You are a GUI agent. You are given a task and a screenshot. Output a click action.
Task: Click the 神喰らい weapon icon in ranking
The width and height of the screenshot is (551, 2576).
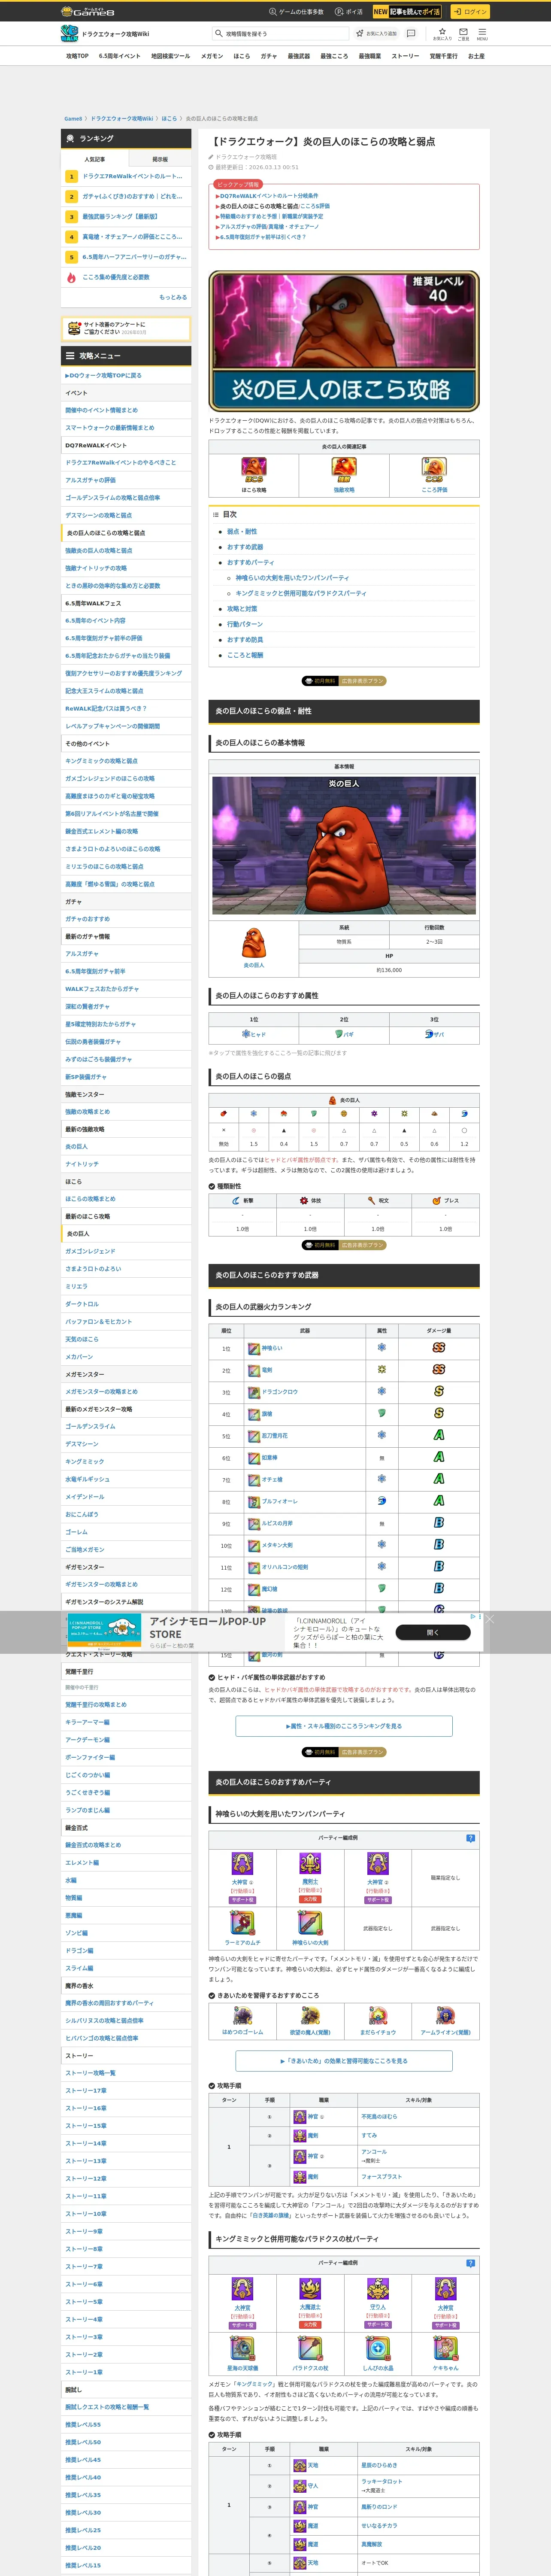click(x=254, y=1348)
